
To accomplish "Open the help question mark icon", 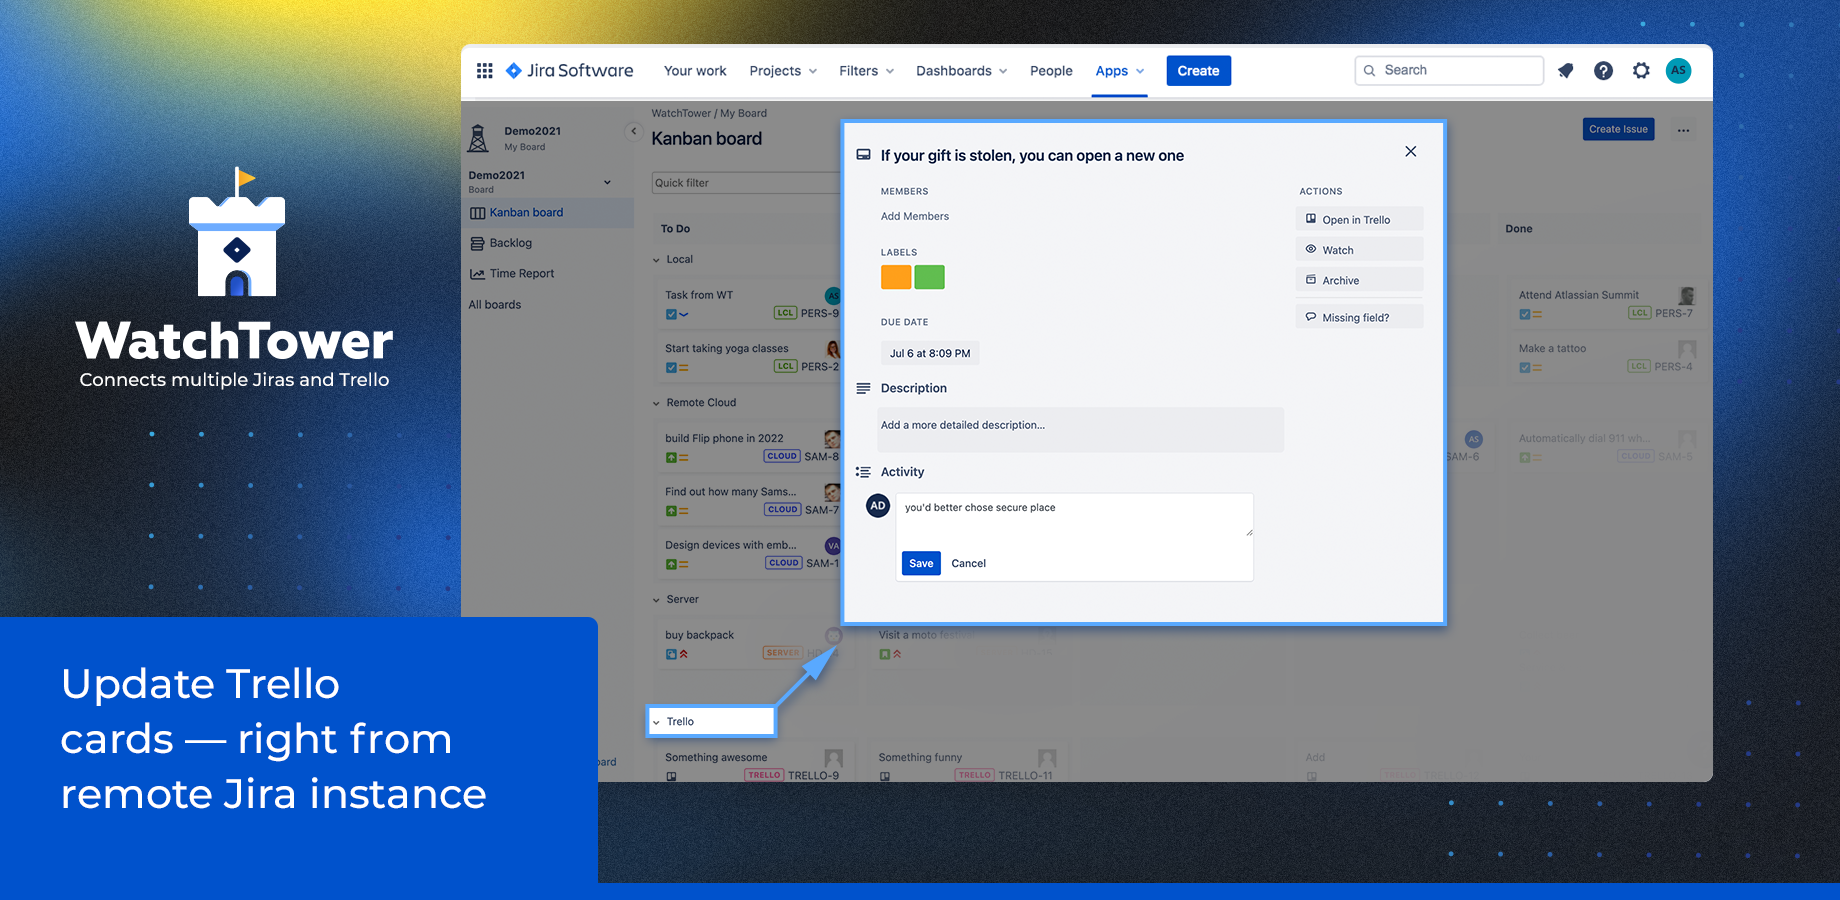I will click(x=1603, y=71).
